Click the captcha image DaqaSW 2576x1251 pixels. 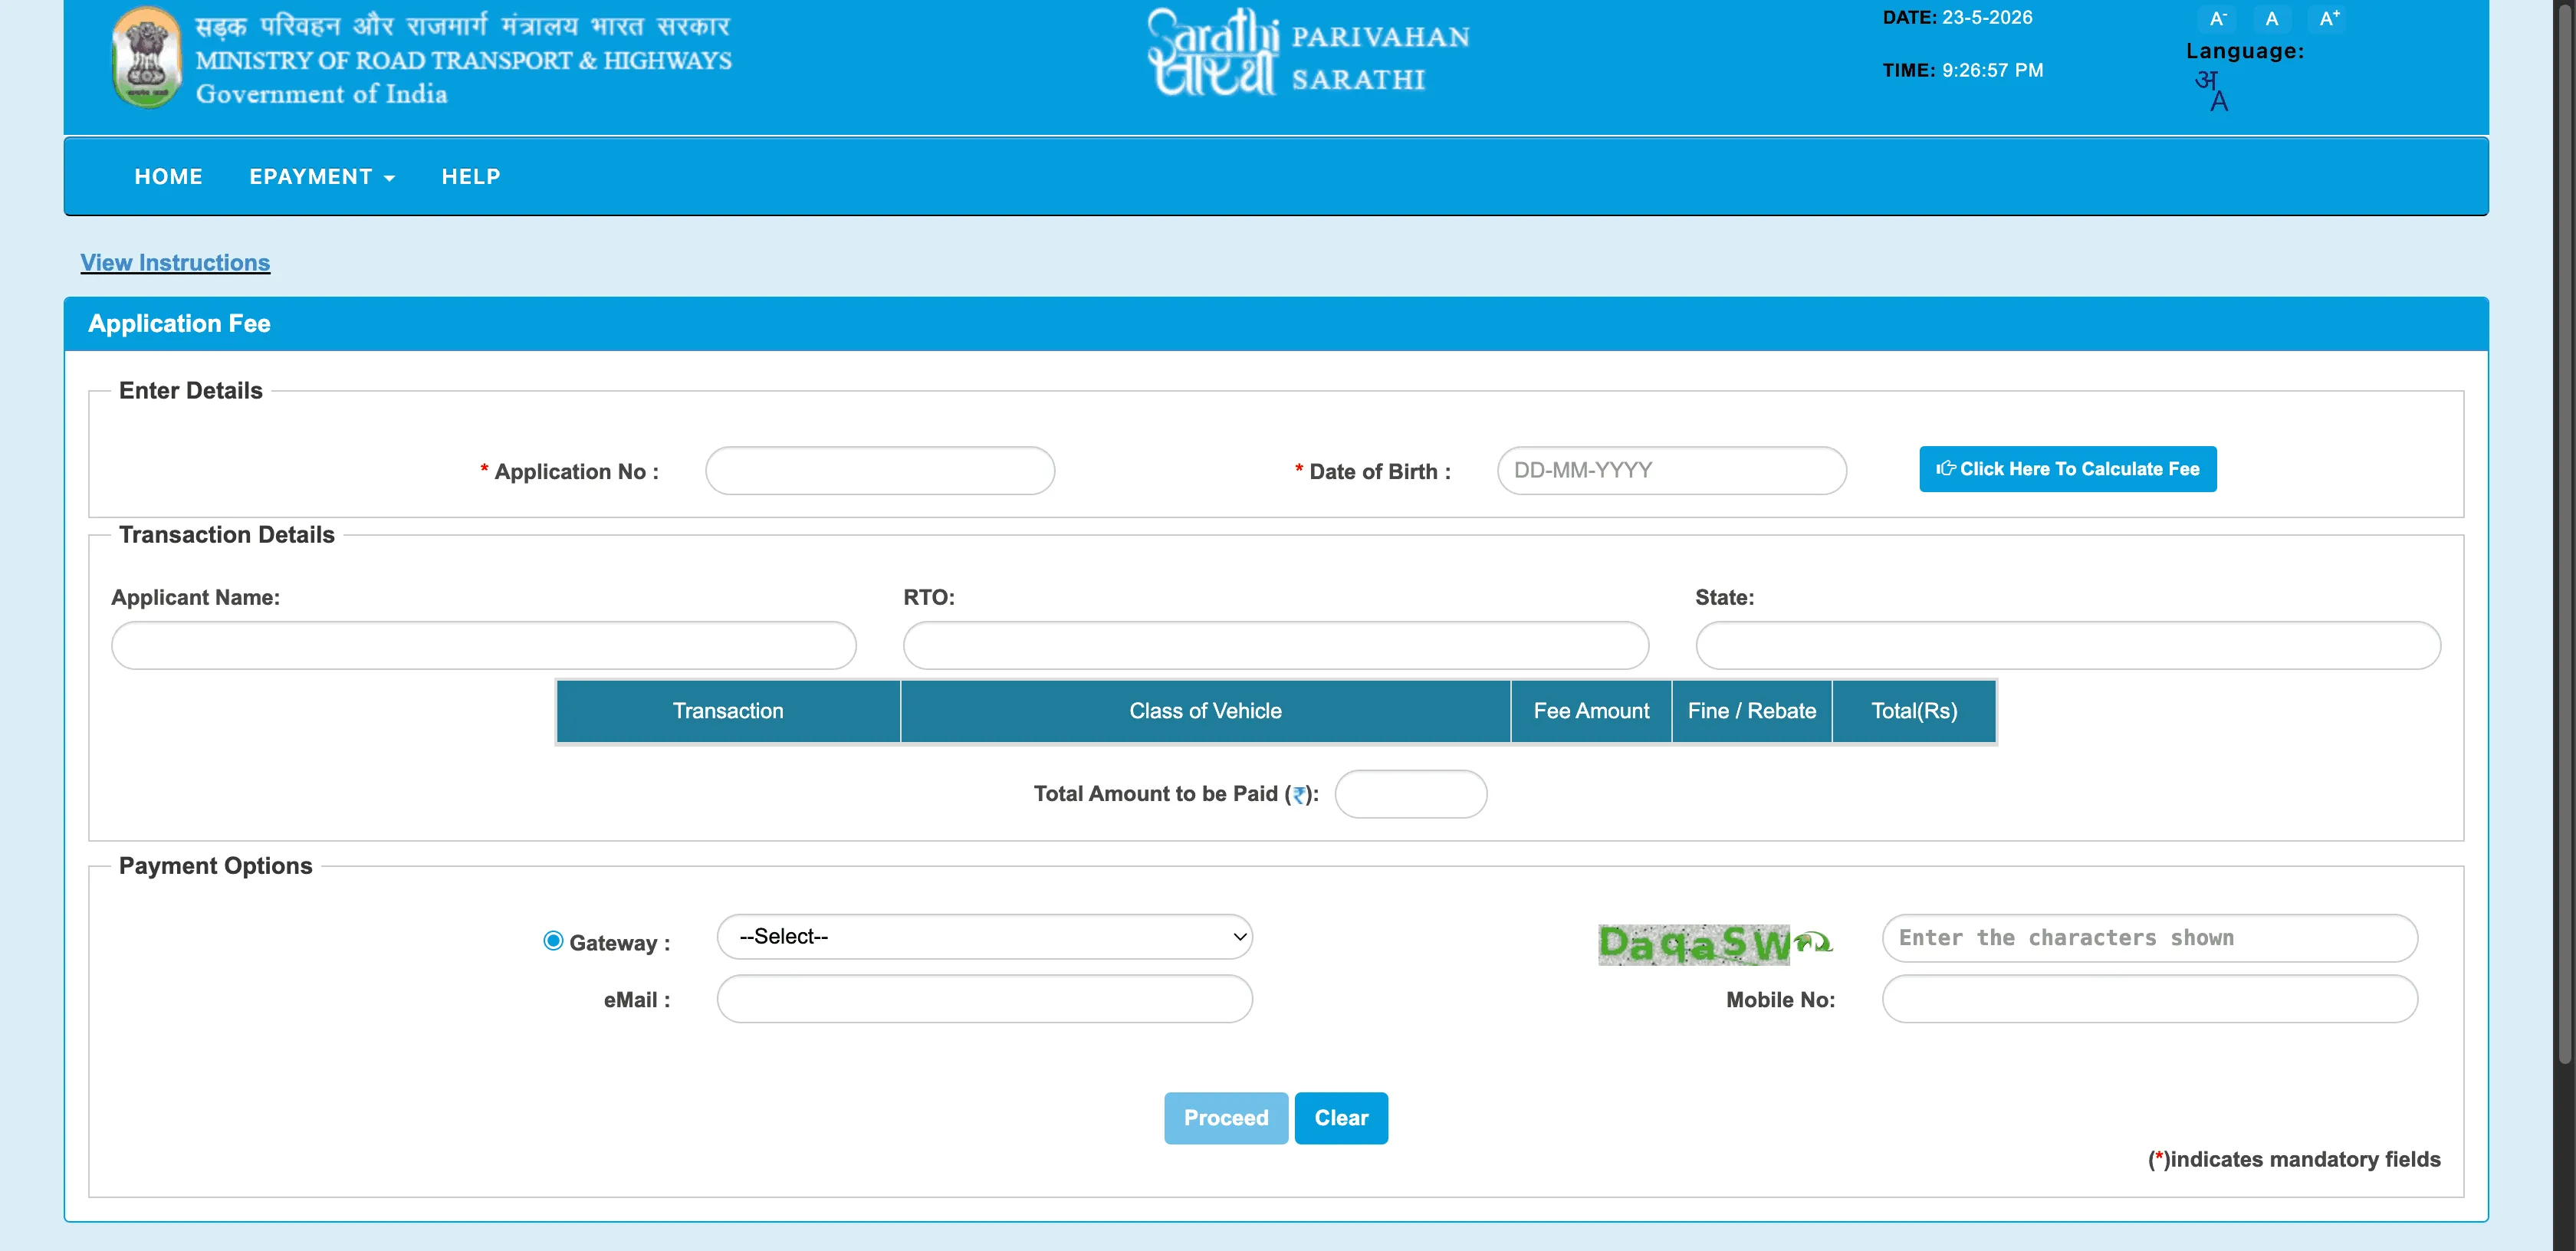(1694, 944)
